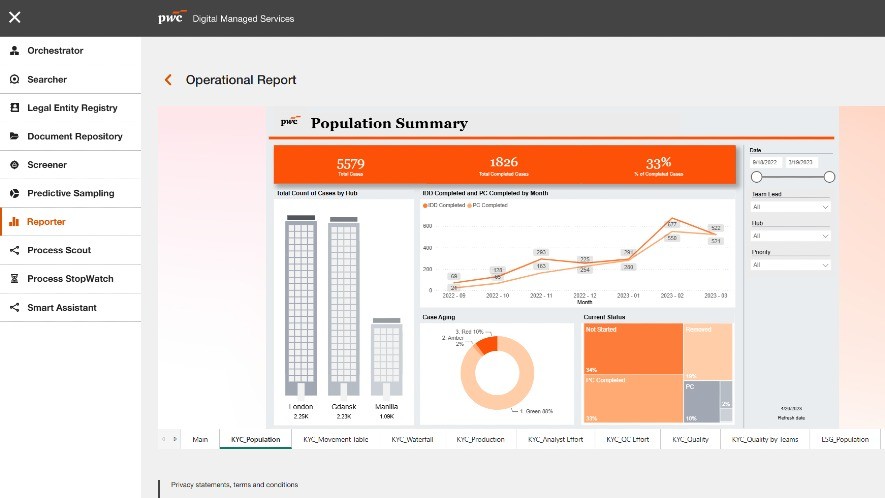Switch to KYC_Quality by Teams tab

pos(765,439)
